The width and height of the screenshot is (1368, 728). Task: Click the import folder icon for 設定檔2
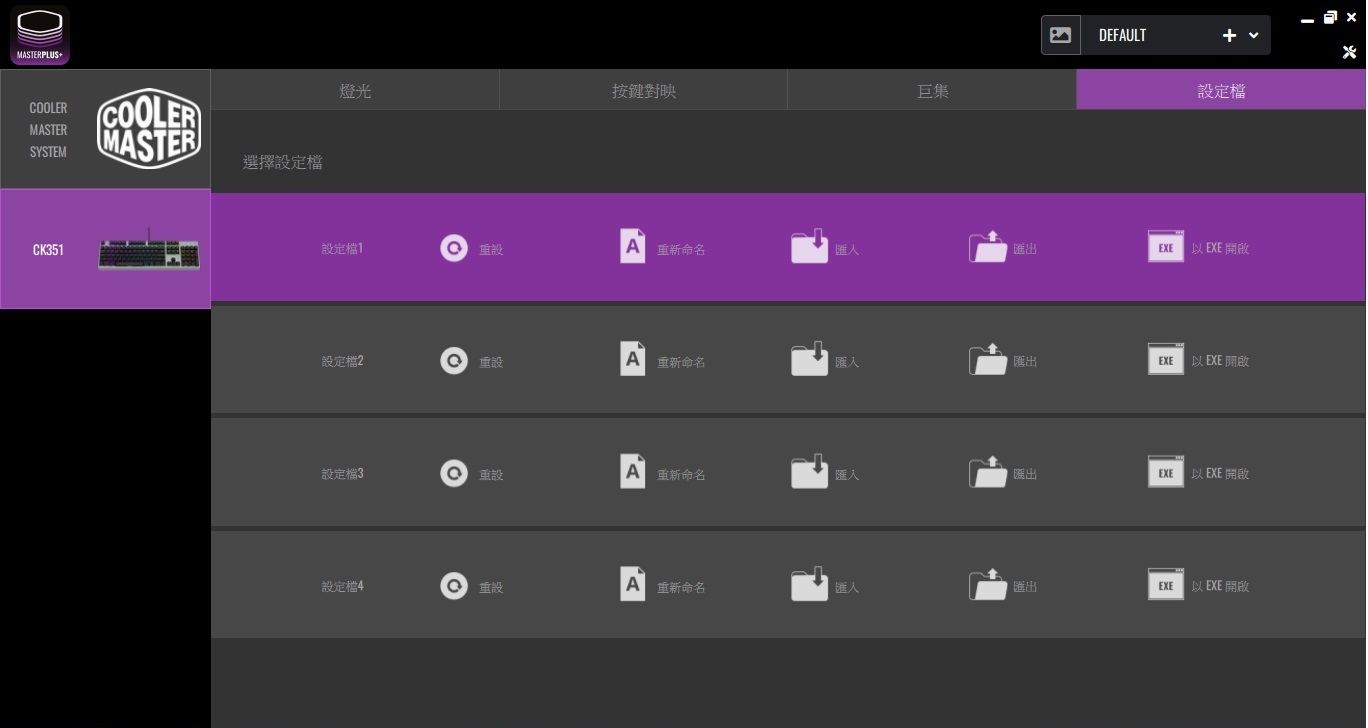click(x=810, y=359)
